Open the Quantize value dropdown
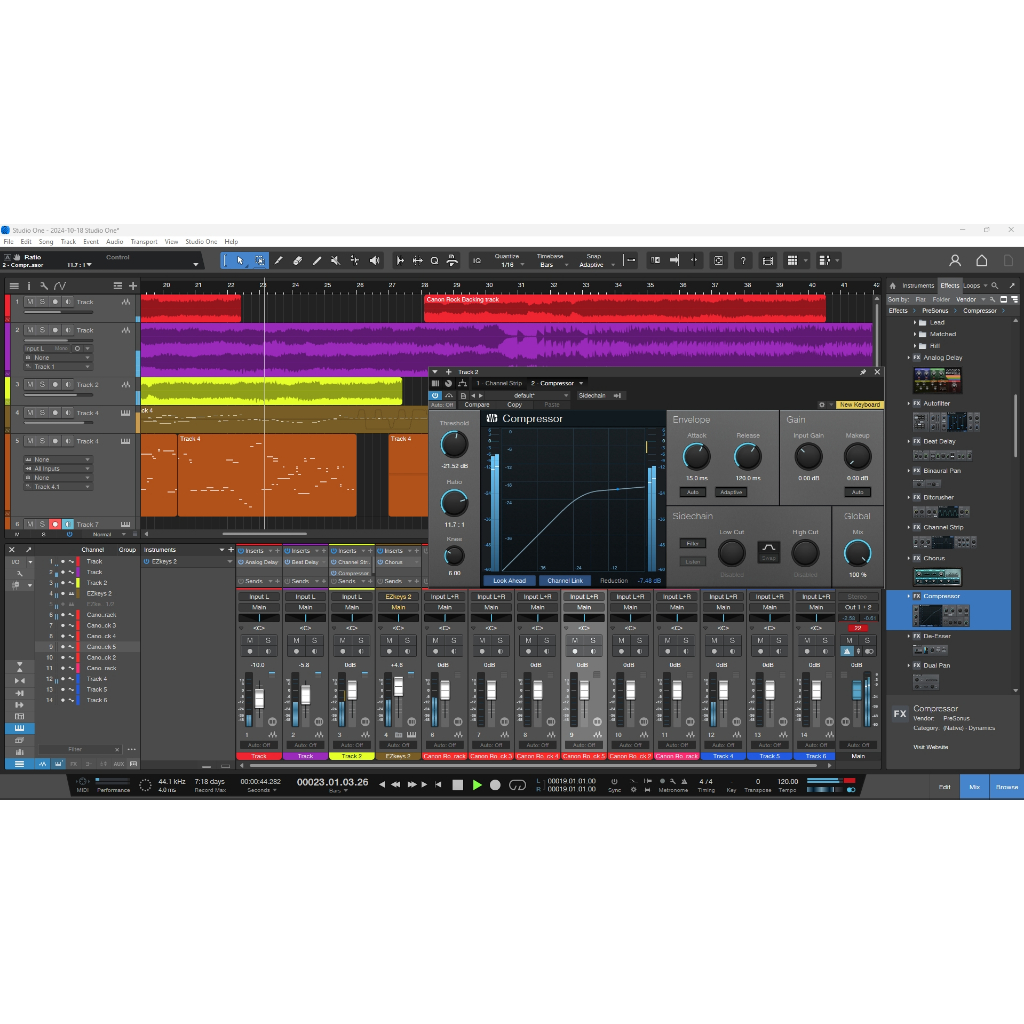The image size is (1024, 1024). (507, 265)
